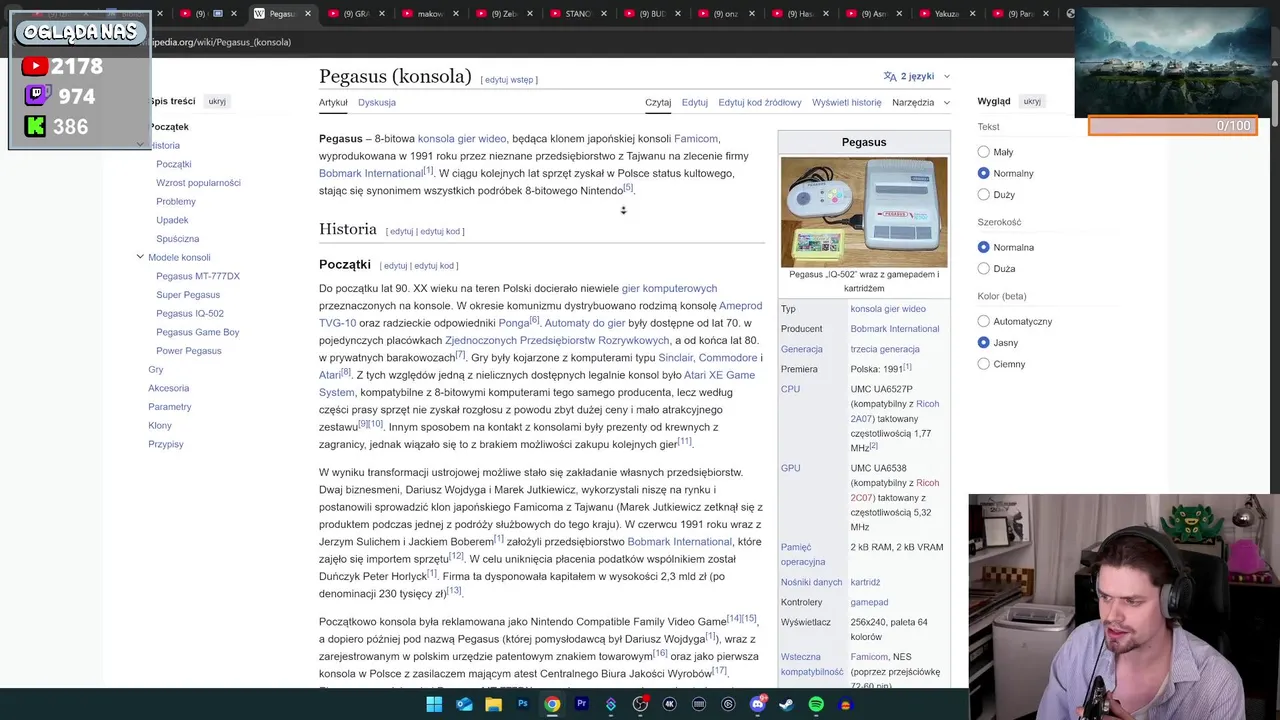Jump to Wzrost popularności in contents
The image size is (1280, 720).
(198, 183)
